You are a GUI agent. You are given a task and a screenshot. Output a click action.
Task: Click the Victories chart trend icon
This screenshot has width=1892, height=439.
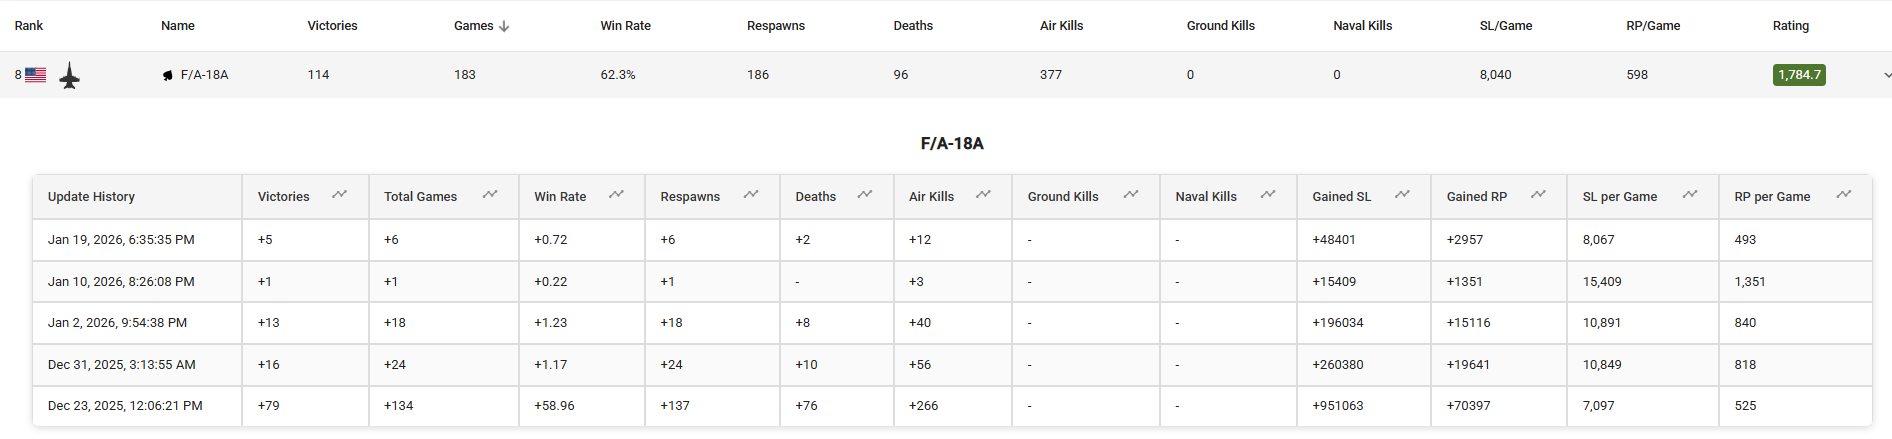click(340, 195)
